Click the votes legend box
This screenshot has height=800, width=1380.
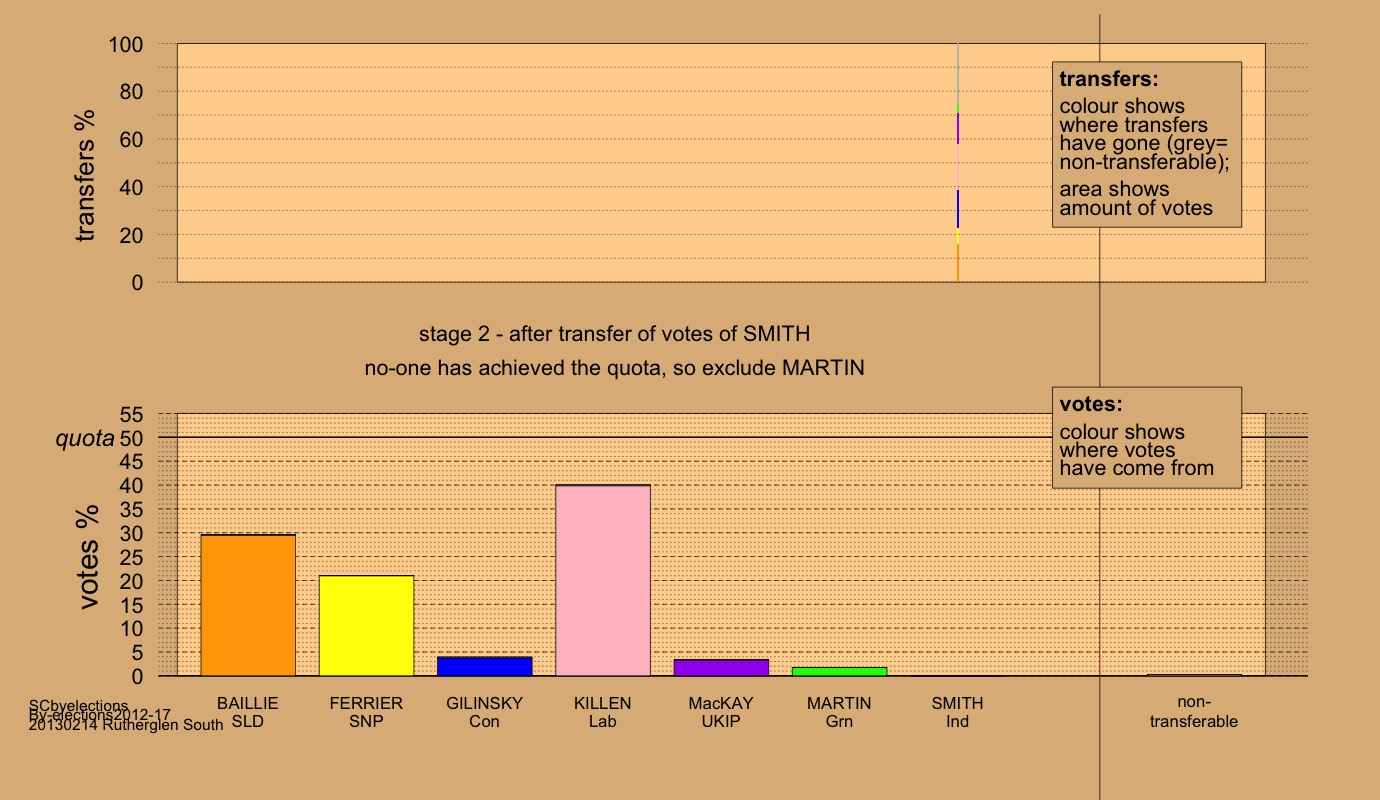1147,437
